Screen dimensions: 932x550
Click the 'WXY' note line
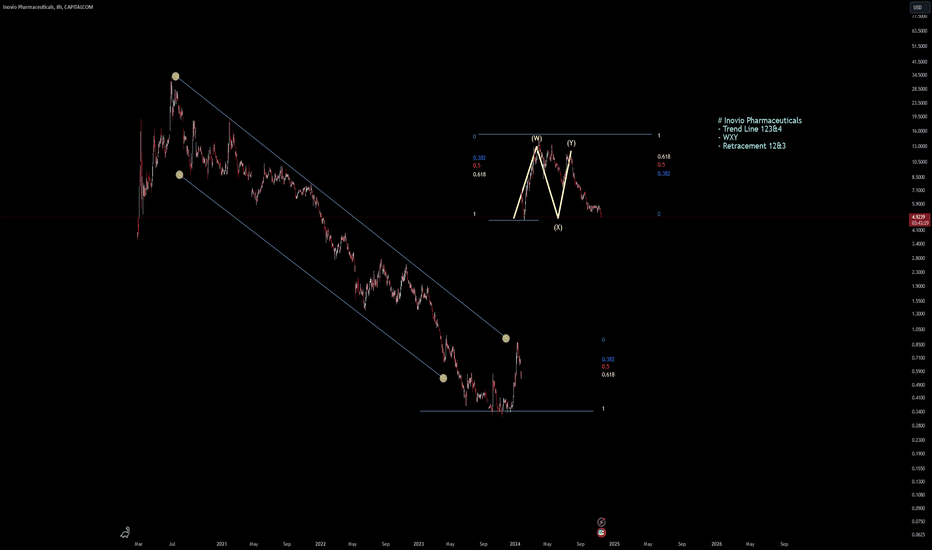[x=728, y=137]
